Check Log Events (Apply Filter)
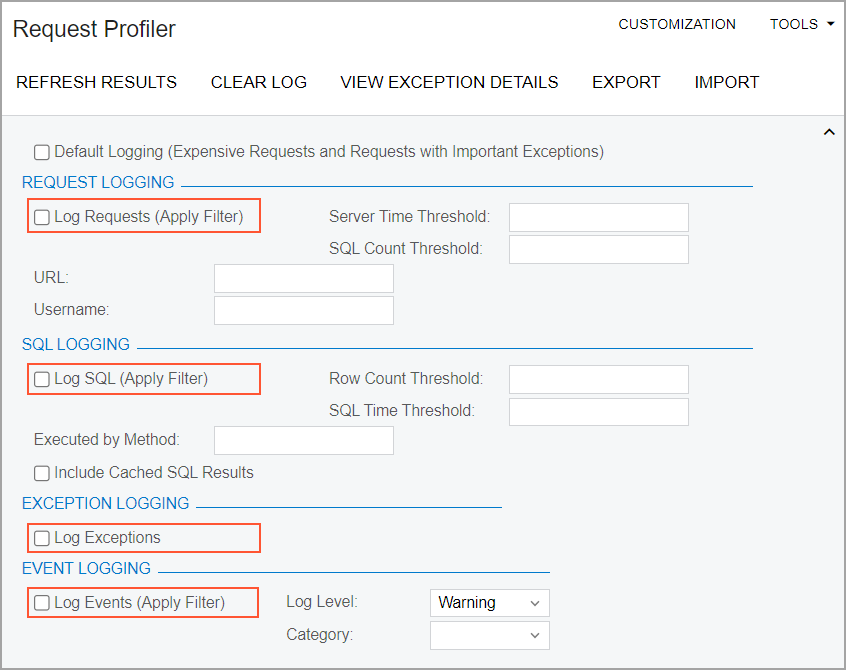This screenshot has width=846, height=670. pos(42,603)
